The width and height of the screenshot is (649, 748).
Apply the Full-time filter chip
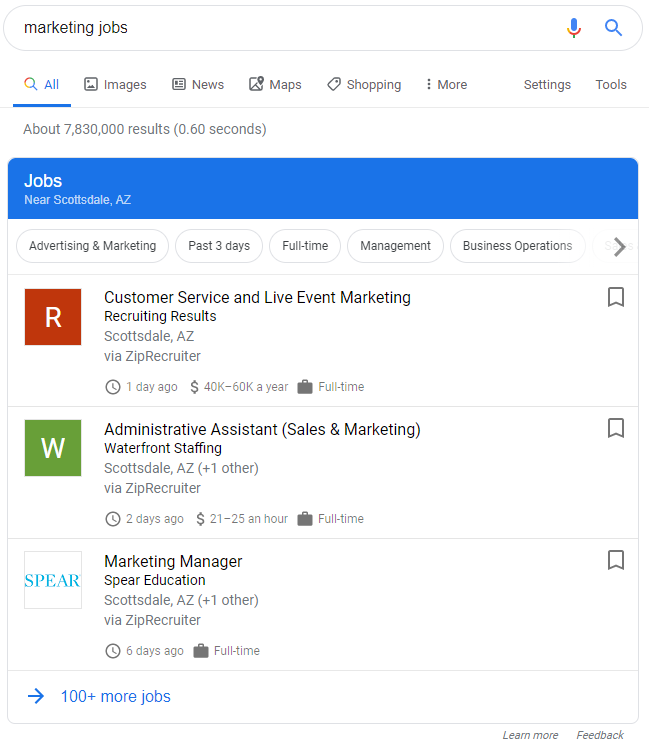click(x=305, y=246)
